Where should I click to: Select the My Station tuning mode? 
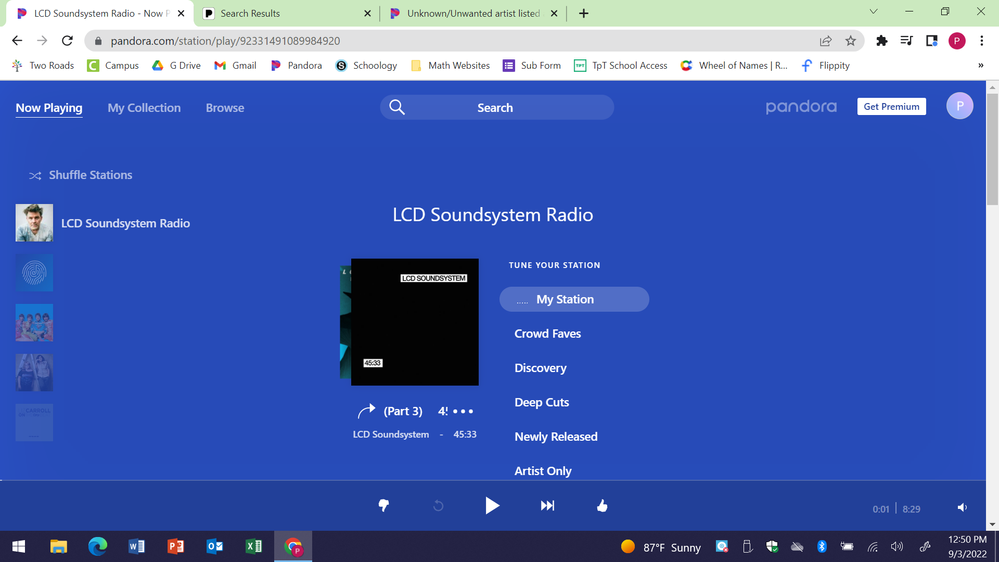pyautogui.click(x=574, y=299)
